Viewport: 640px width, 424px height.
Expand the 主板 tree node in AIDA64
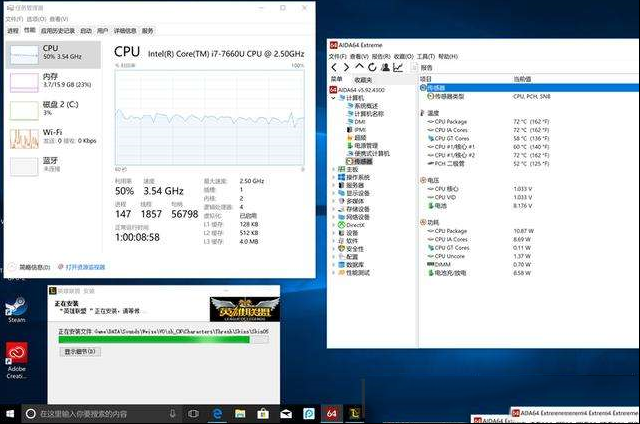point(333,169)
